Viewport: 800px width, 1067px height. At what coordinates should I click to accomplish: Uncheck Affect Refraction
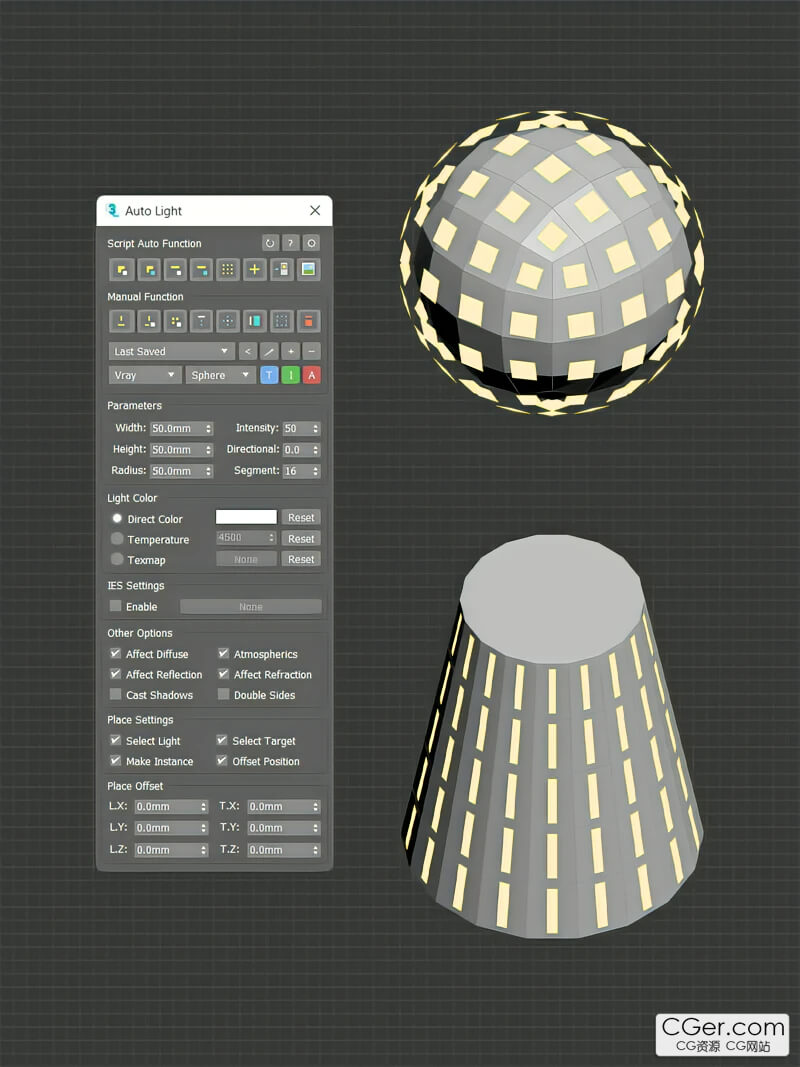[x=223, y=674]
